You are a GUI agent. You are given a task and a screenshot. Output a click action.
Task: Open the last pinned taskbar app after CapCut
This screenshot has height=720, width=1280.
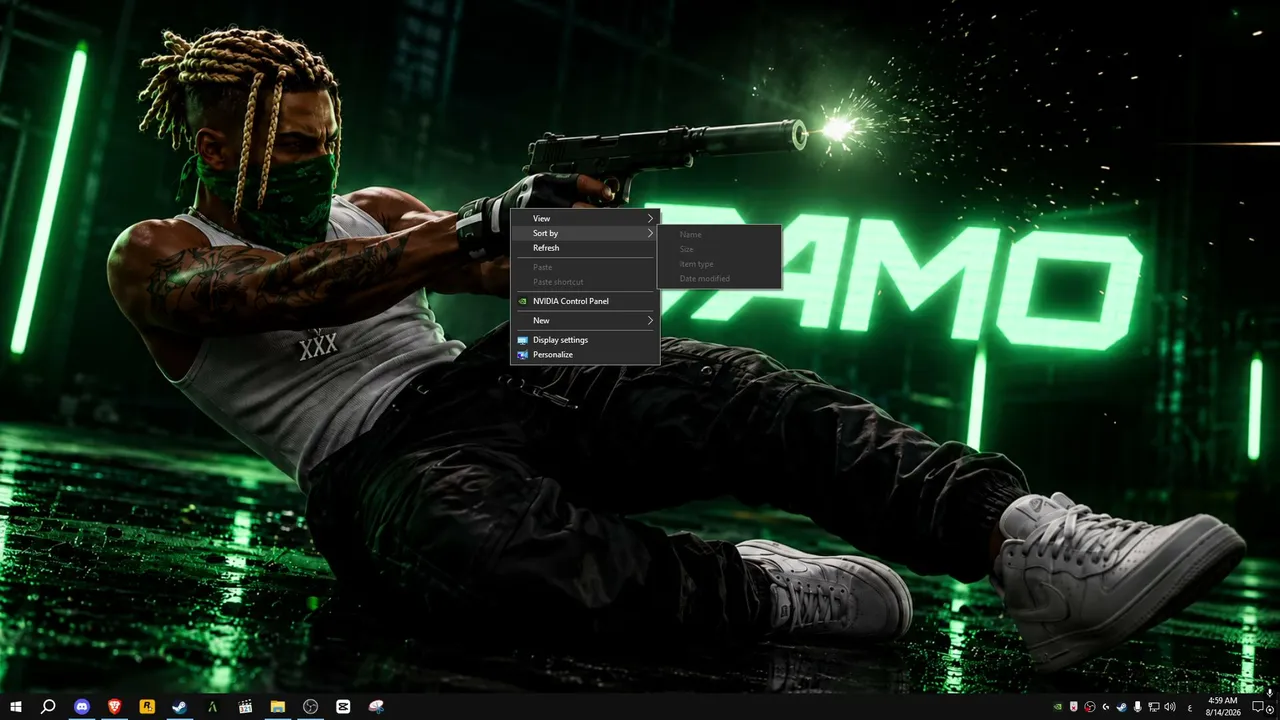[x=376, y=706]
